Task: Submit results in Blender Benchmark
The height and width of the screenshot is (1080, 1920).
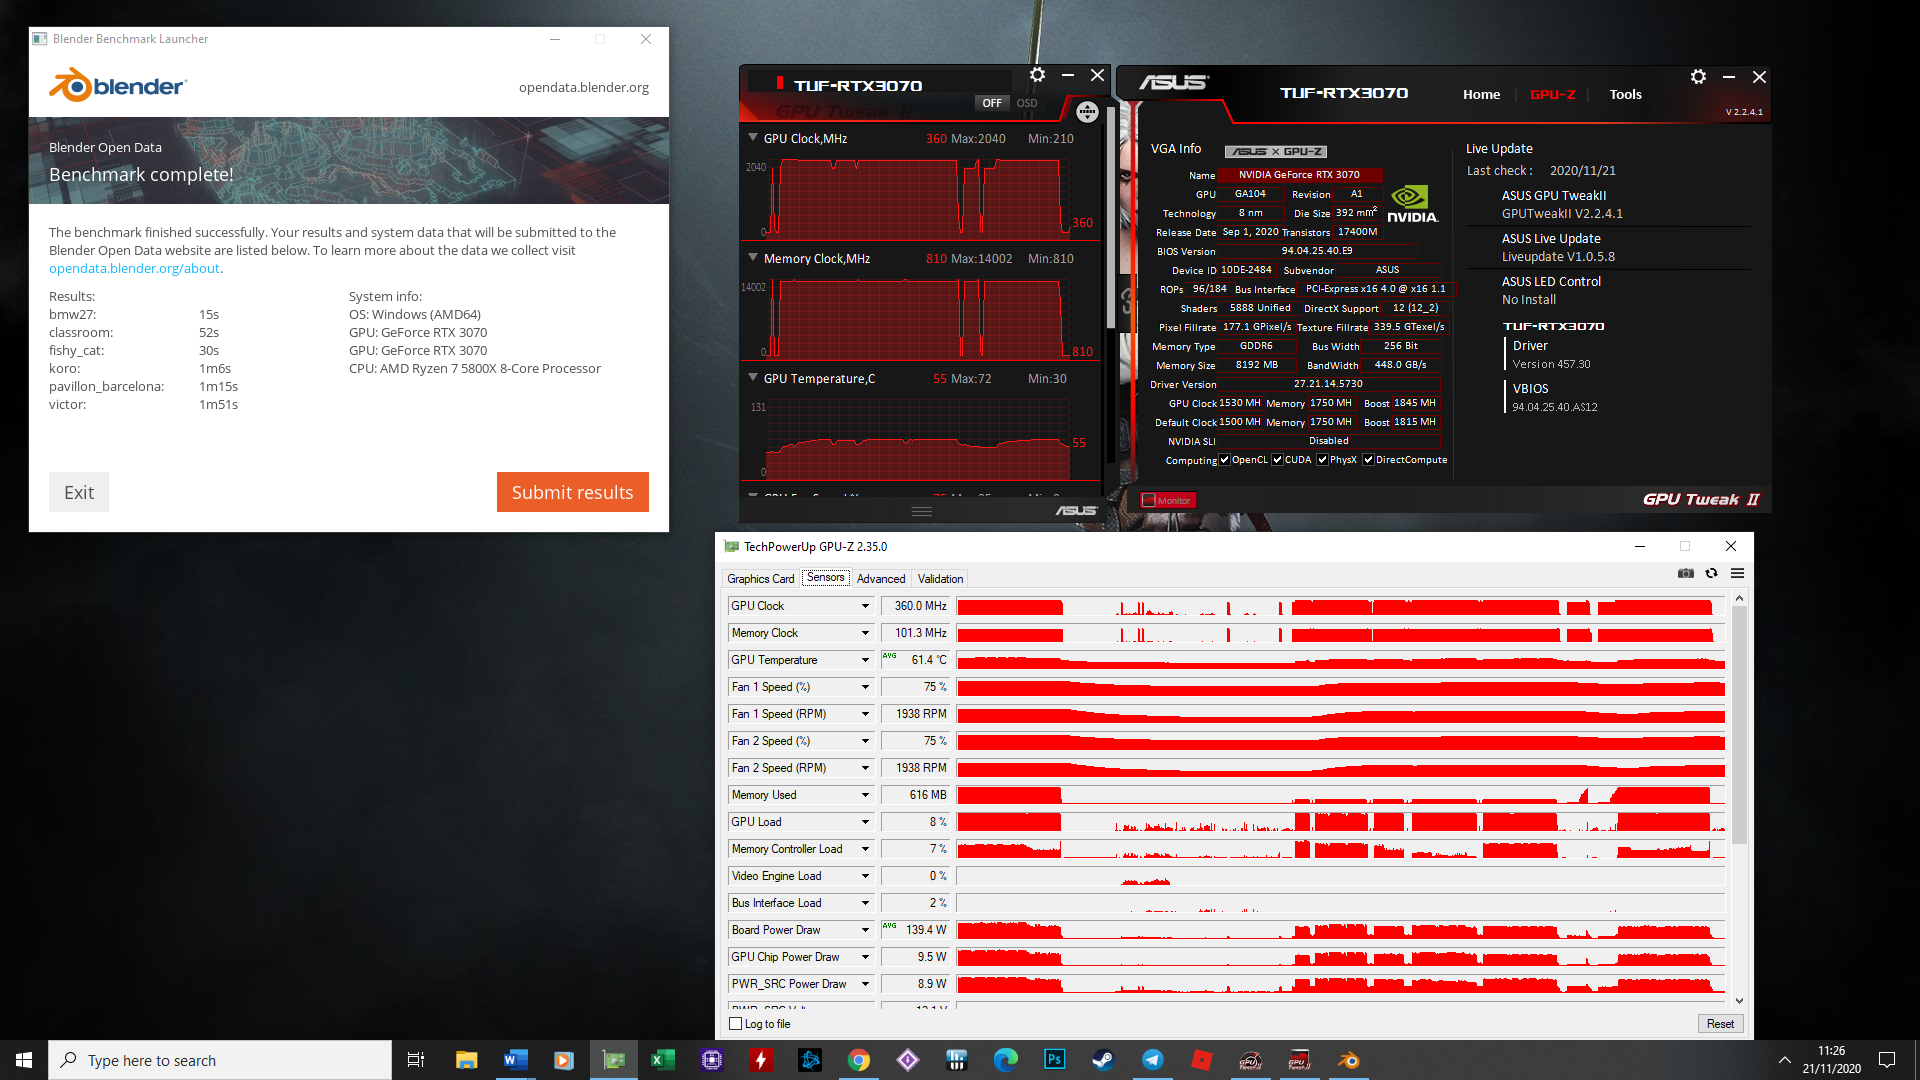Action: [572, 492]
